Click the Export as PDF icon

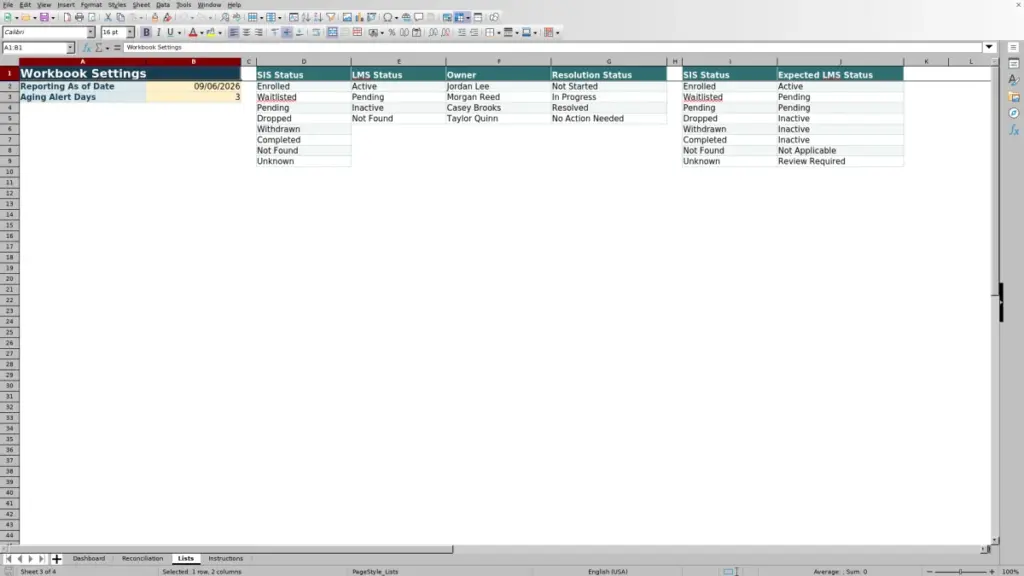click(67, 17)
